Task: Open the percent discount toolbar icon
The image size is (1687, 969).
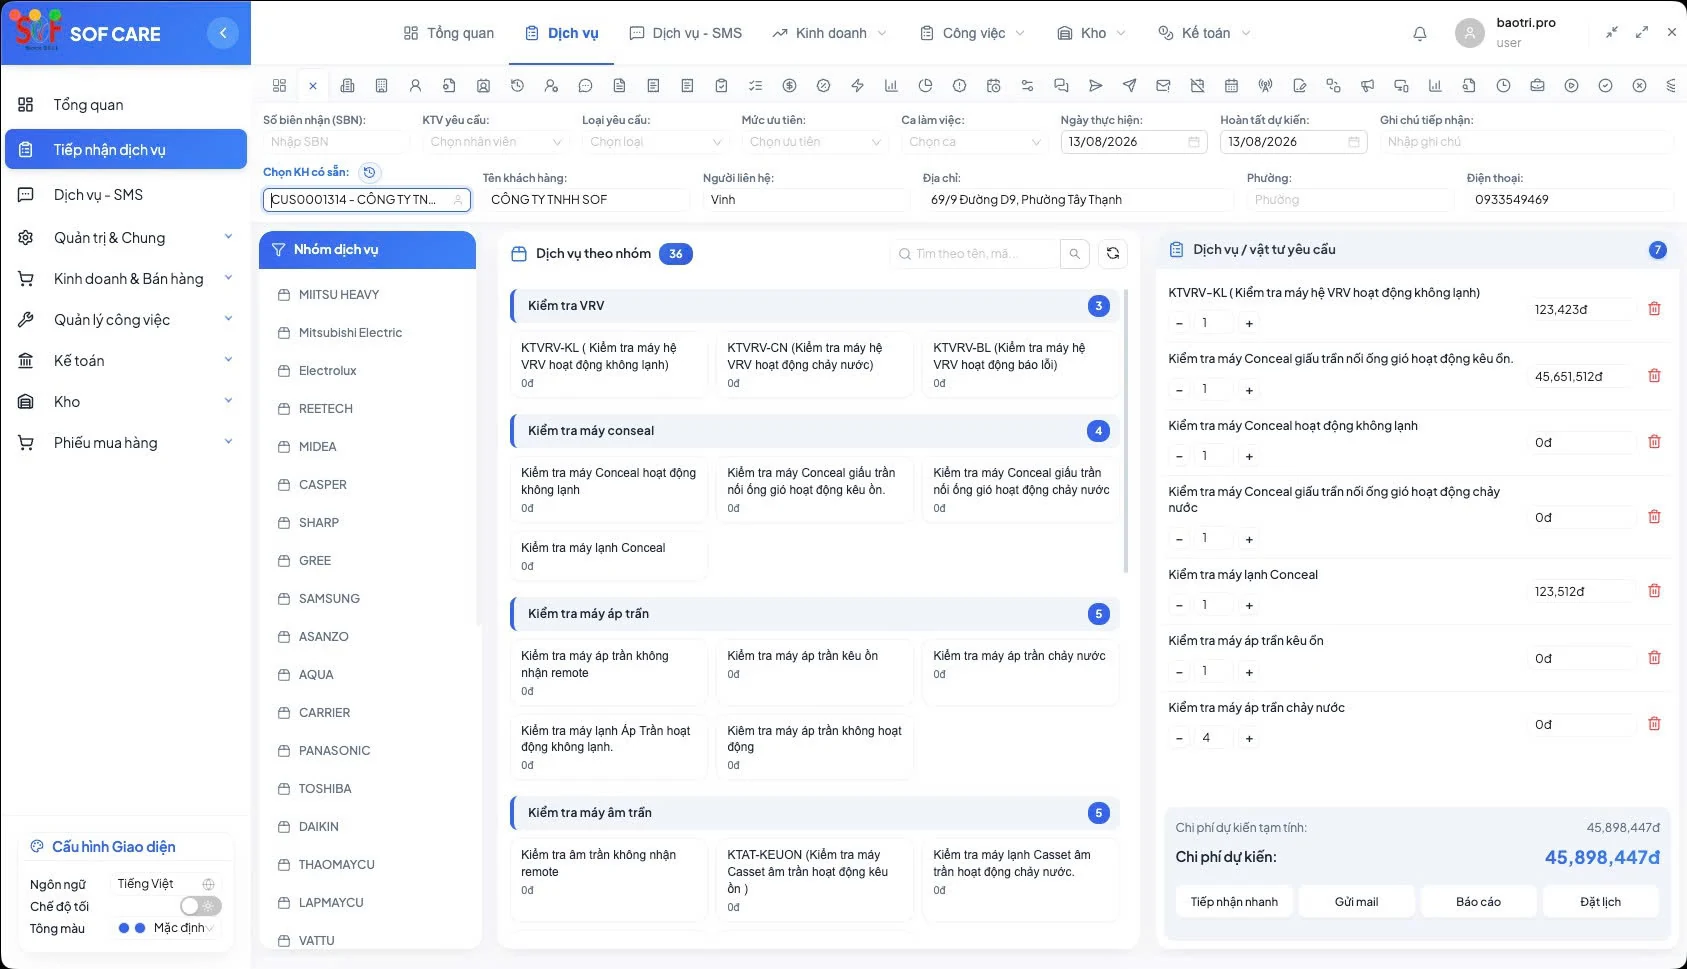Action: 823,86
